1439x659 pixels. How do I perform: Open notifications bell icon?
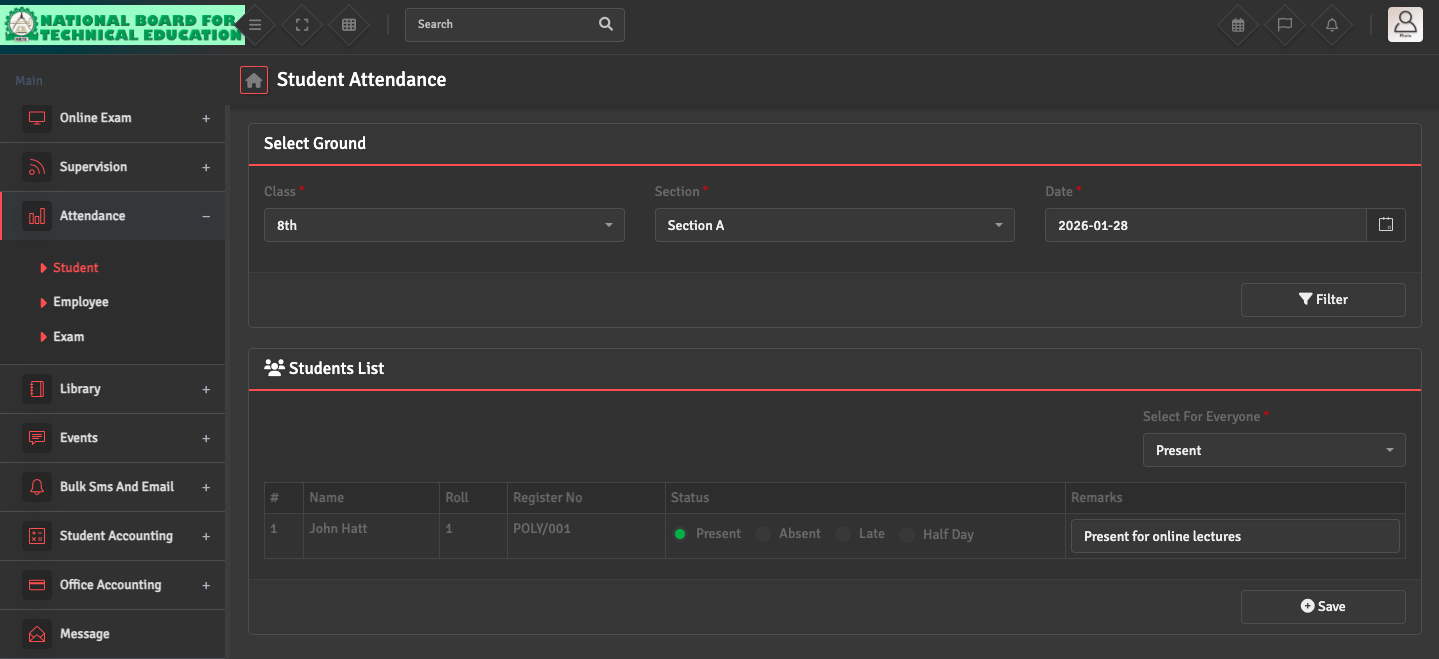coord(1332,25)
